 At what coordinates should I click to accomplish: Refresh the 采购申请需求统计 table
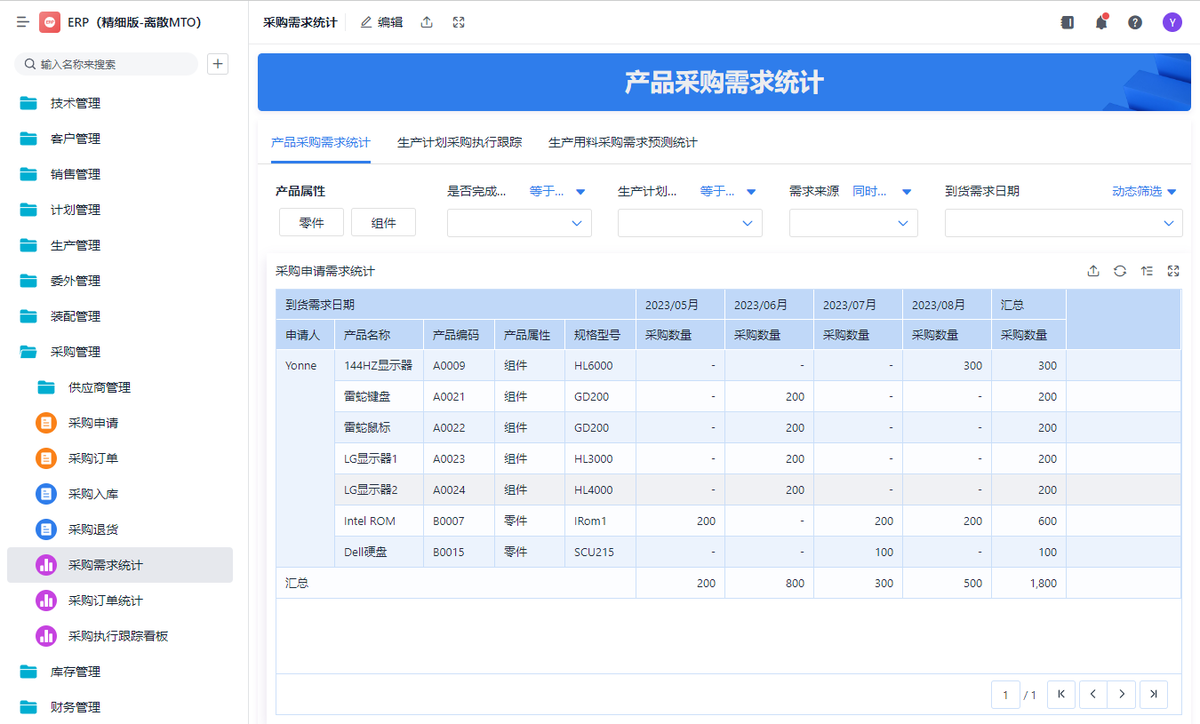pyautogui.click(x=1120, y=271)
